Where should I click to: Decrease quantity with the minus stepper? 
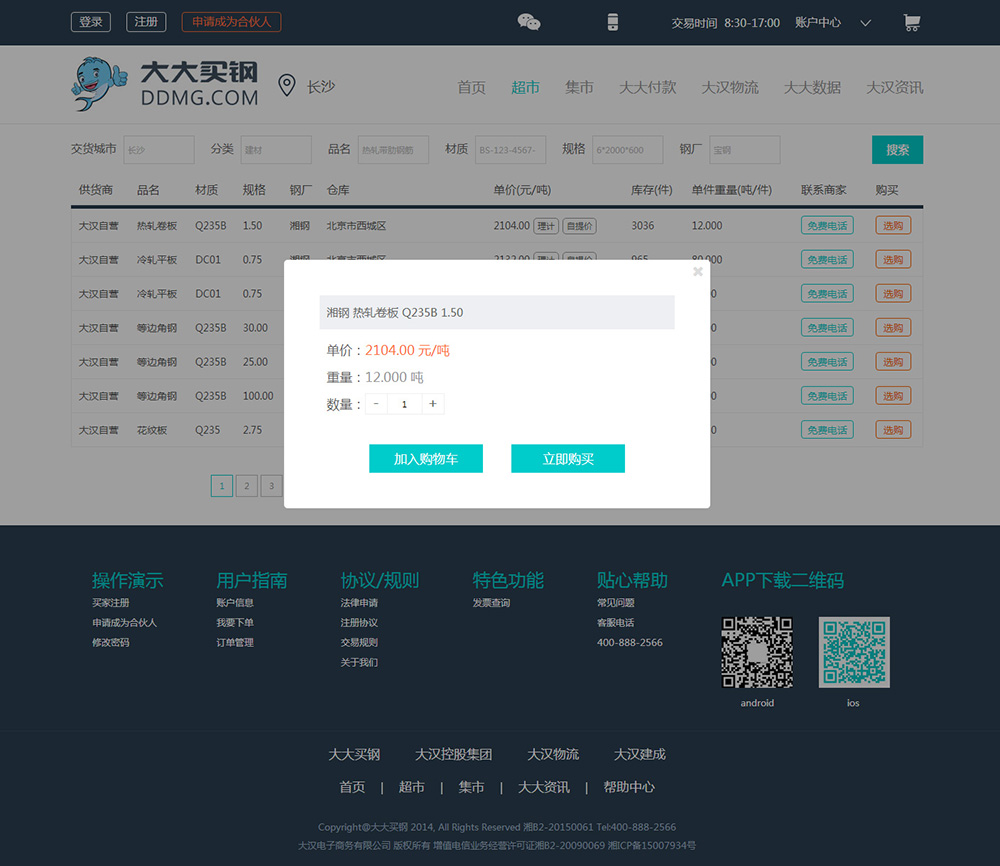(x=375, y=404)
